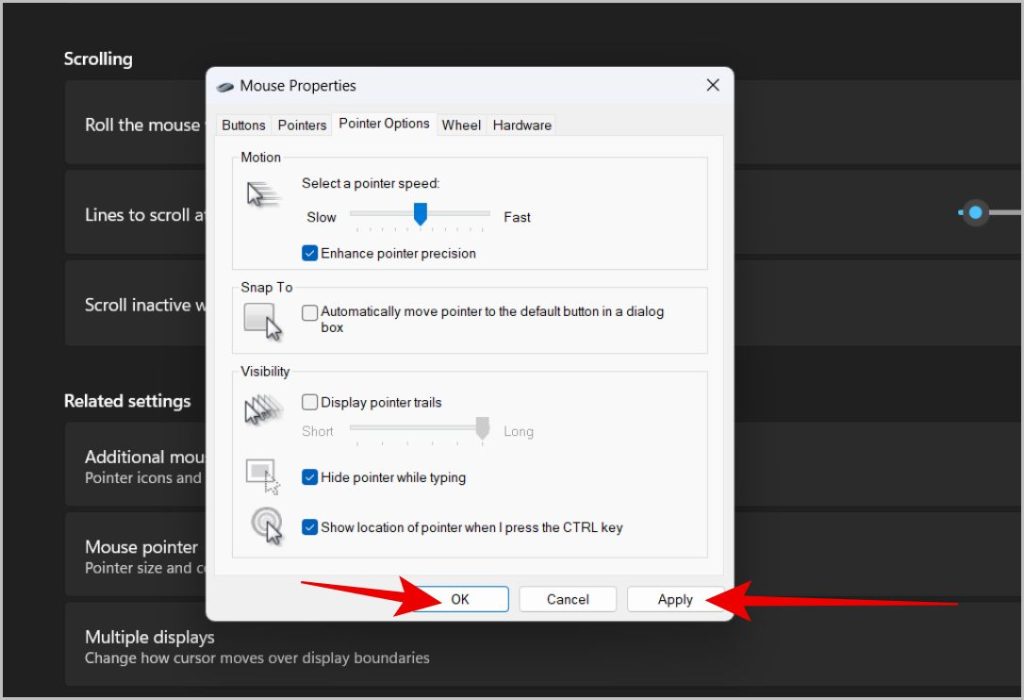Screen dimensions: 1024x700
Task: Click the Fast label by the speed slider
Action: 517,217
